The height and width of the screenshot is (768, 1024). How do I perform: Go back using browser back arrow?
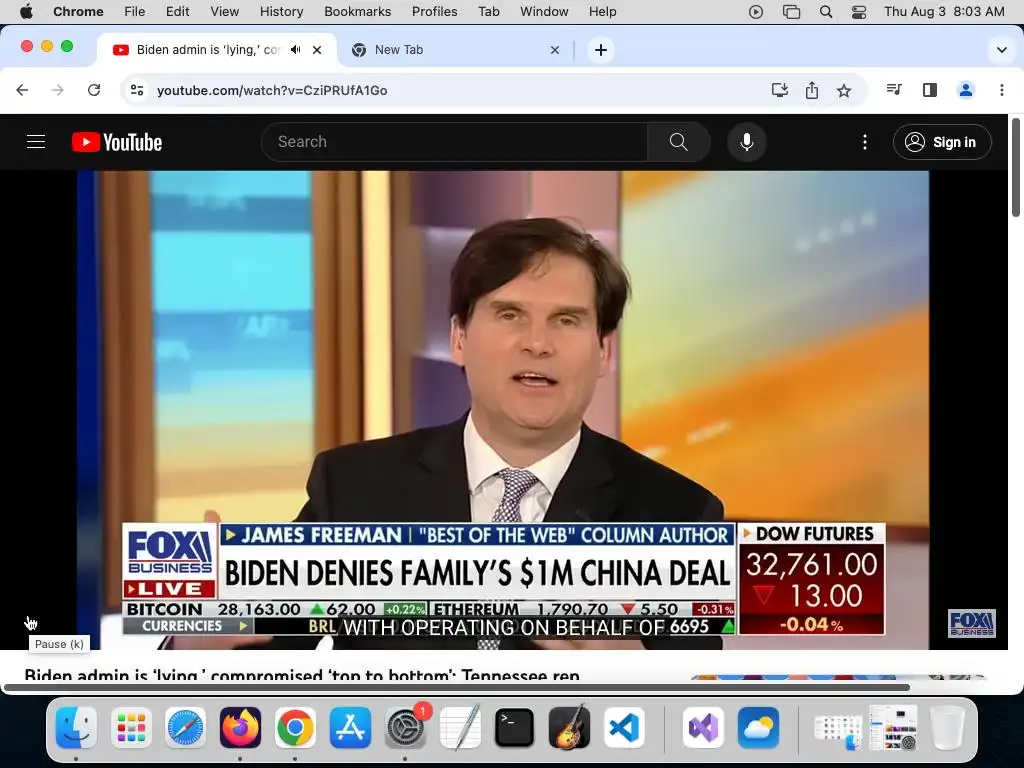click(22, 90)
